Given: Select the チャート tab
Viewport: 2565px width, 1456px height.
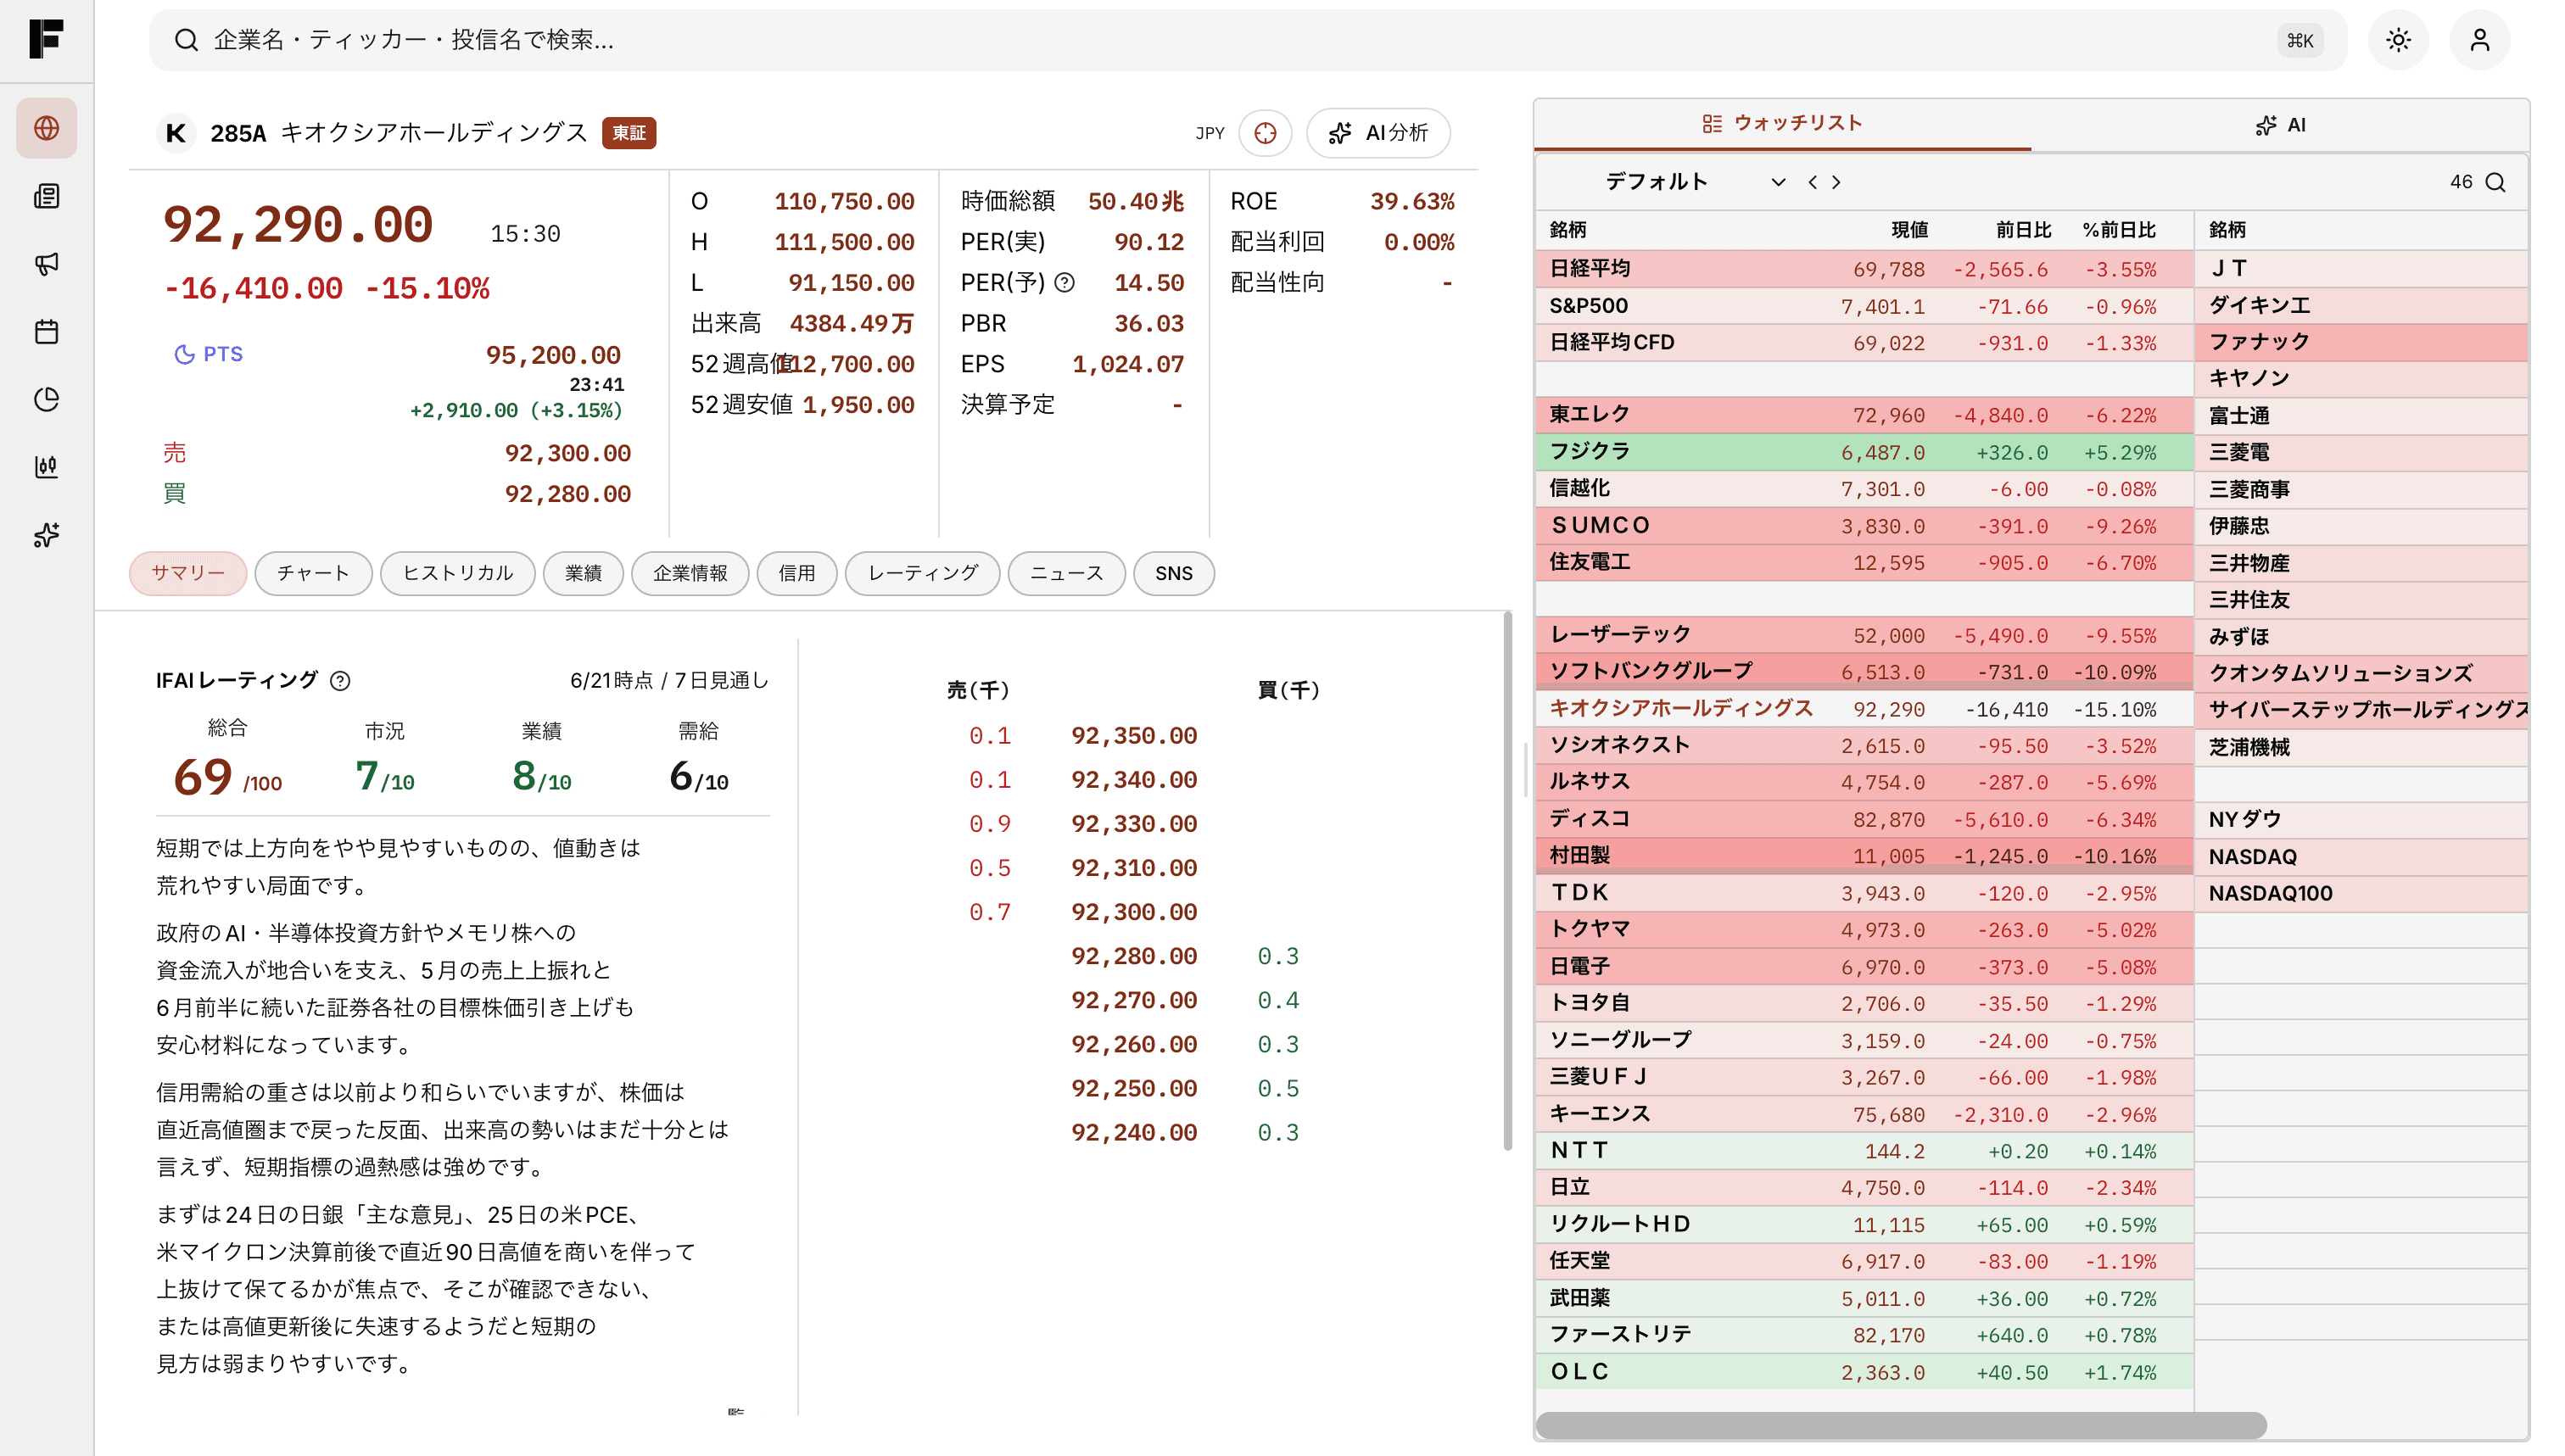Looking at the screenshot, I should click(313, 573).
